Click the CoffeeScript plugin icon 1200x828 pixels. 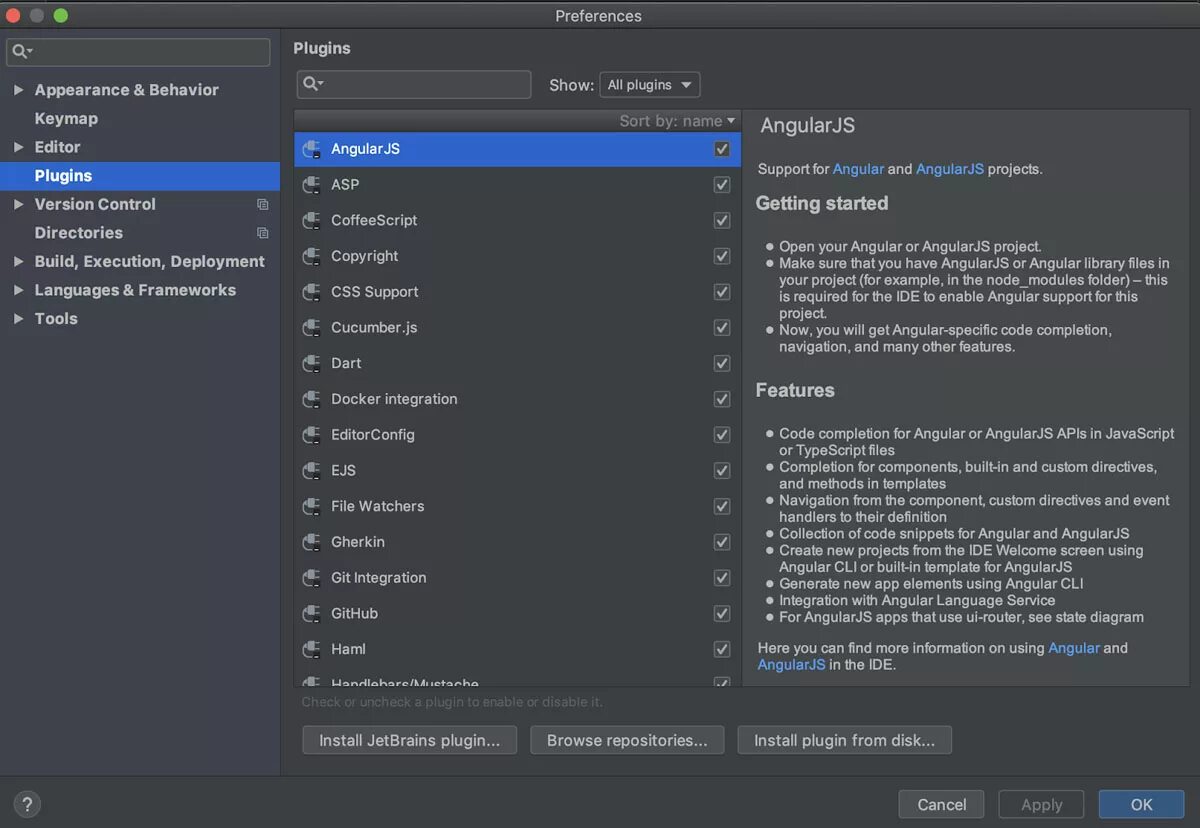[311, 220]
